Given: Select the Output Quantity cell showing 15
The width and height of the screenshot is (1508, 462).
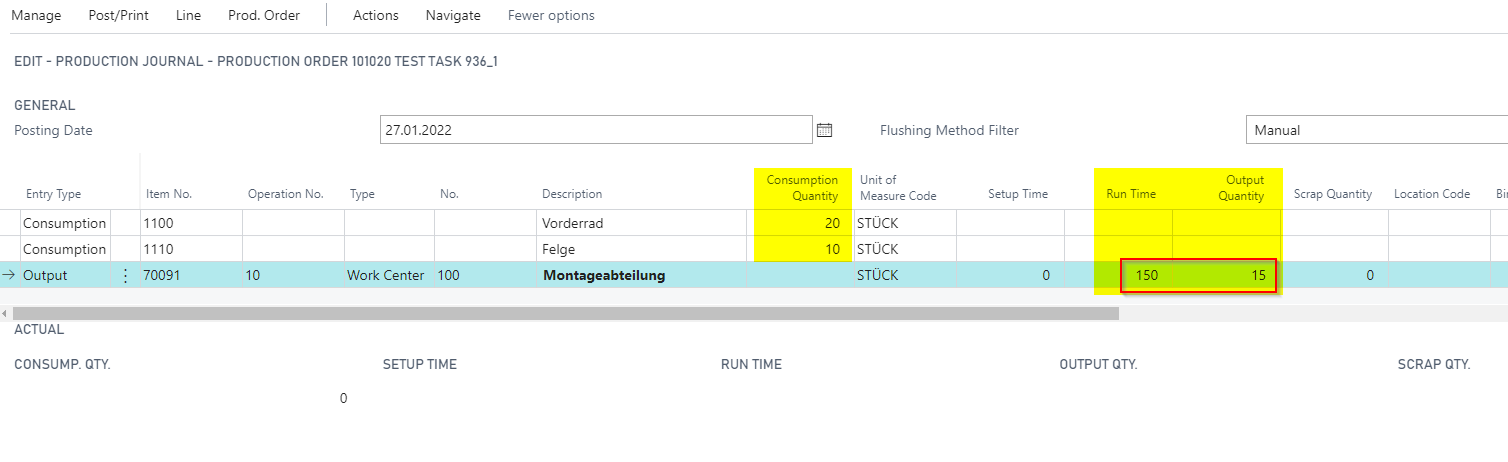Looking at the screenshot, I should (1227, 275).
